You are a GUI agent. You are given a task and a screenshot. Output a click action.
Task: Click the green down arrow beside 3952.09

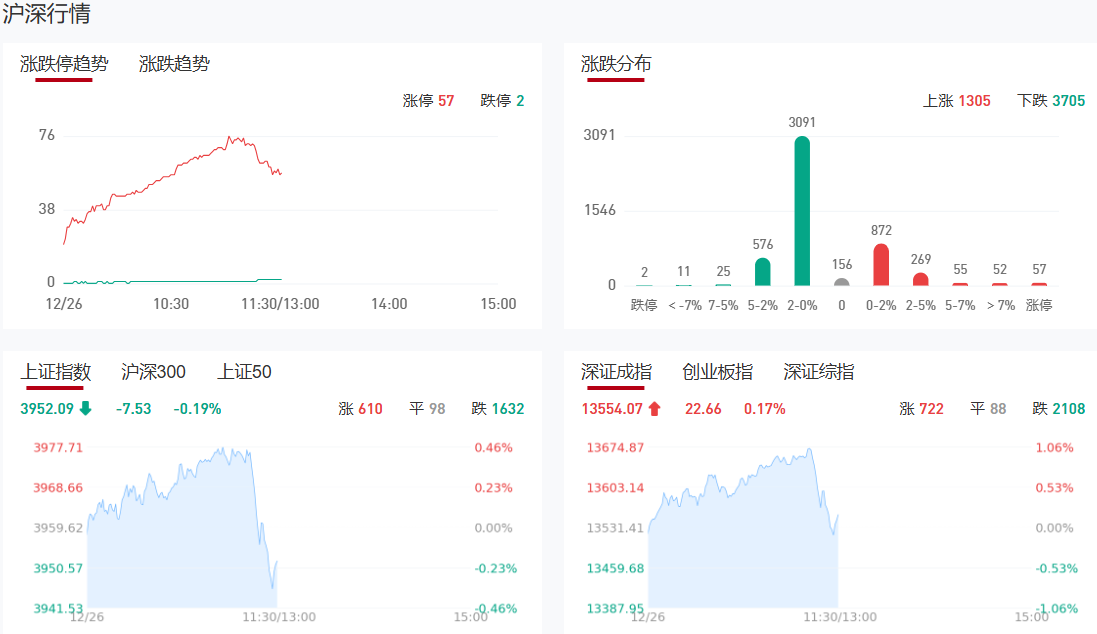tap(86, 408)
